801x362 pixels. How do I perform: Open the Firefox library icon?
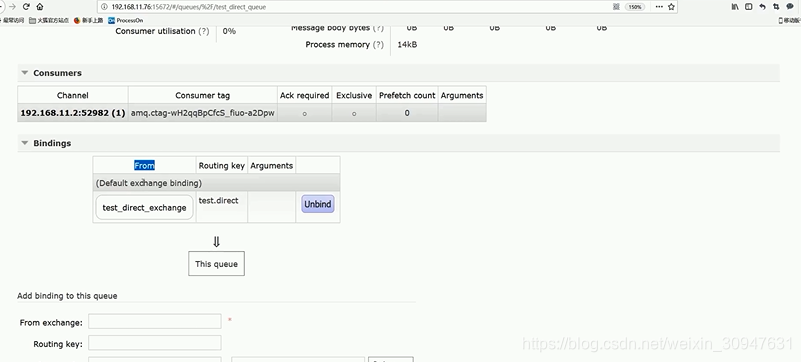735,7
